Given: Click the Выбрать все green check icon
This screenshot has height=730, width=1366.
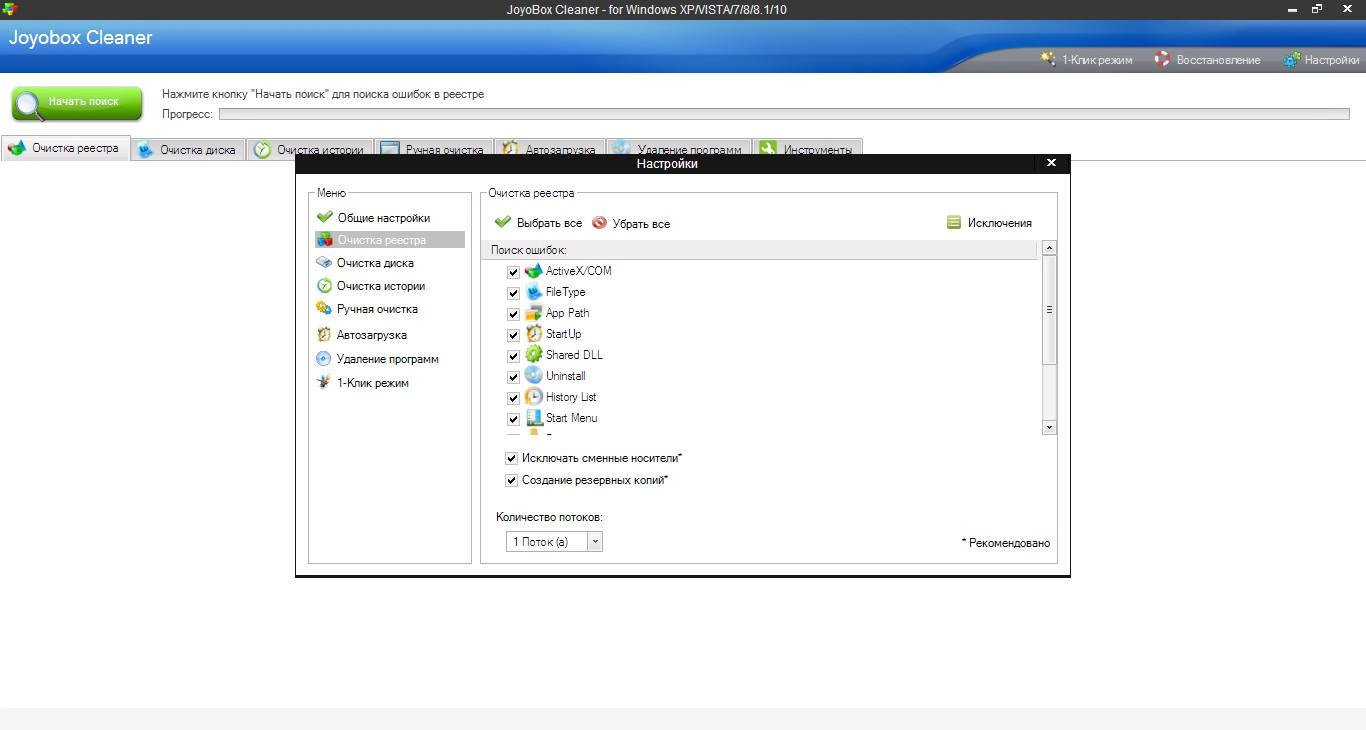Looking at the screenshot, I should (503, 223).
